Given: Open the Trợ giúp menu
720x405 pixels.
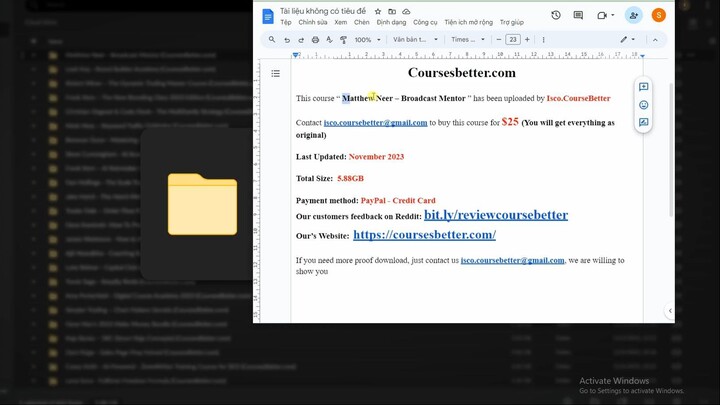Looking at the screenshot, I should click(512, 22).
